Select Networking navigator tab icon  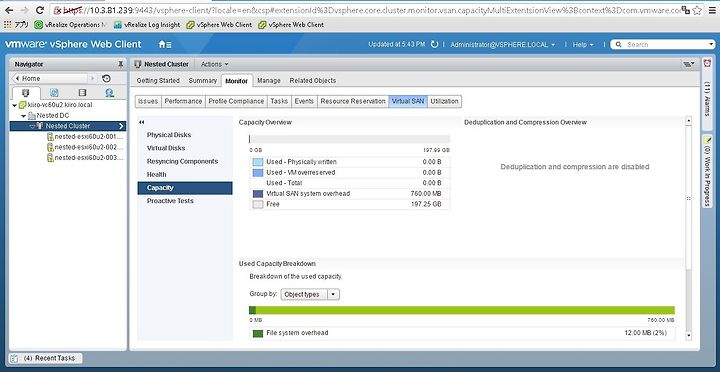point(109,93)
